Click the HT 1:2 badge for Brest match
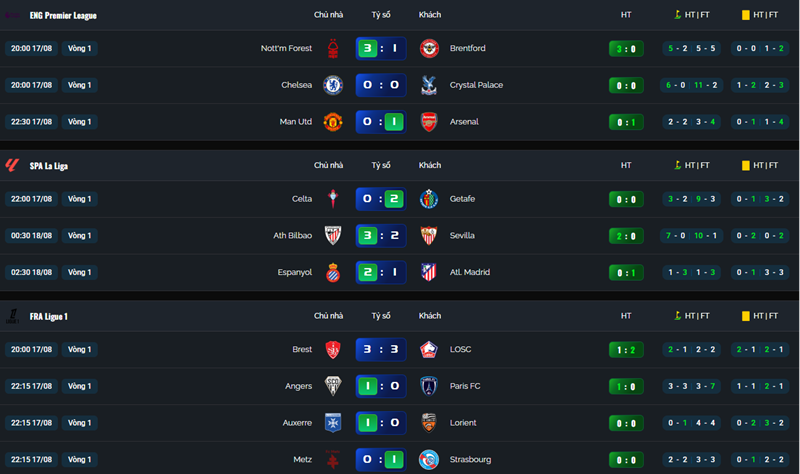This screenshot has height=474, width=800. [x=626, y=350]
